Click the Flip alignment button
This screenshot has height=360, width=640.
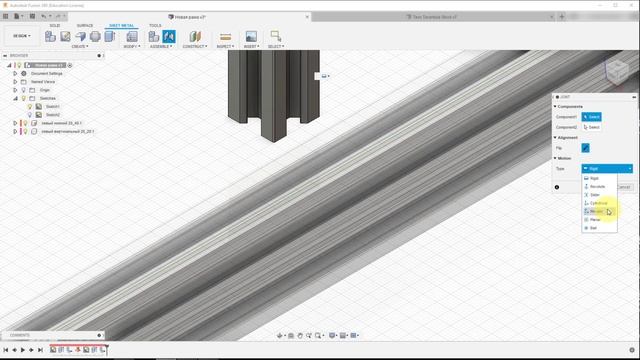pyautogui.click(x=585, y=148)
